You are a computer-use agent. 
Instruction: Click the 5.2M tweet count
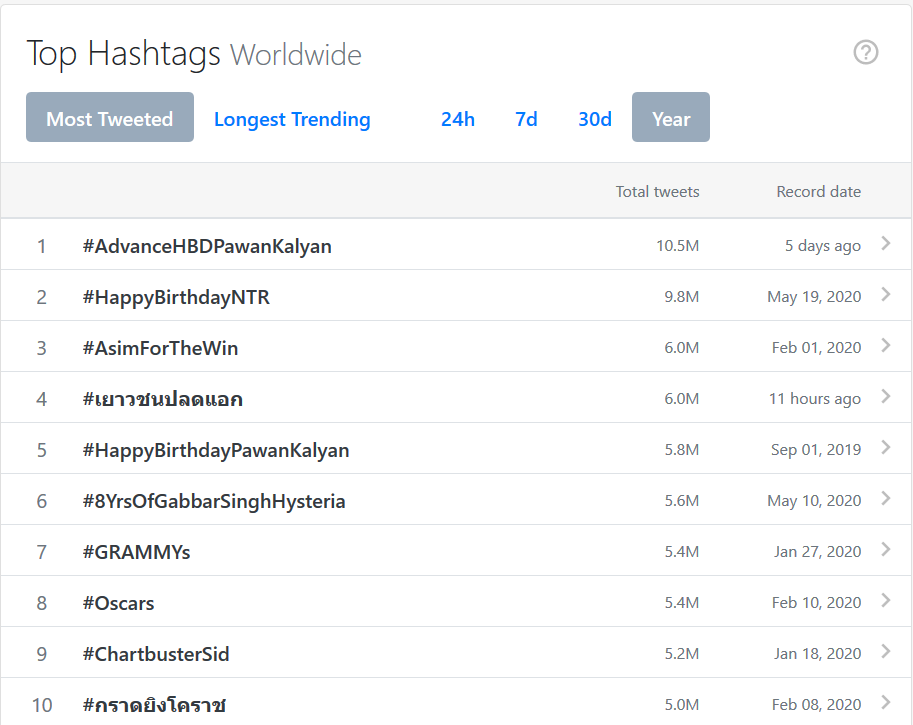(681, 653)
